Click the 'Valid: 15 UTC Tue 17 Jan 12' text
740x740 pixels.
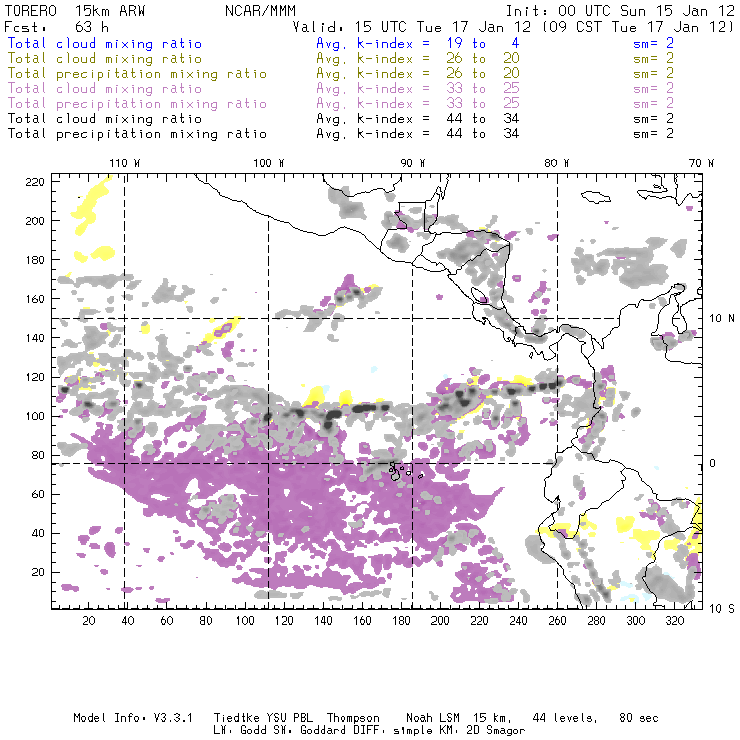tap(411, 27)
